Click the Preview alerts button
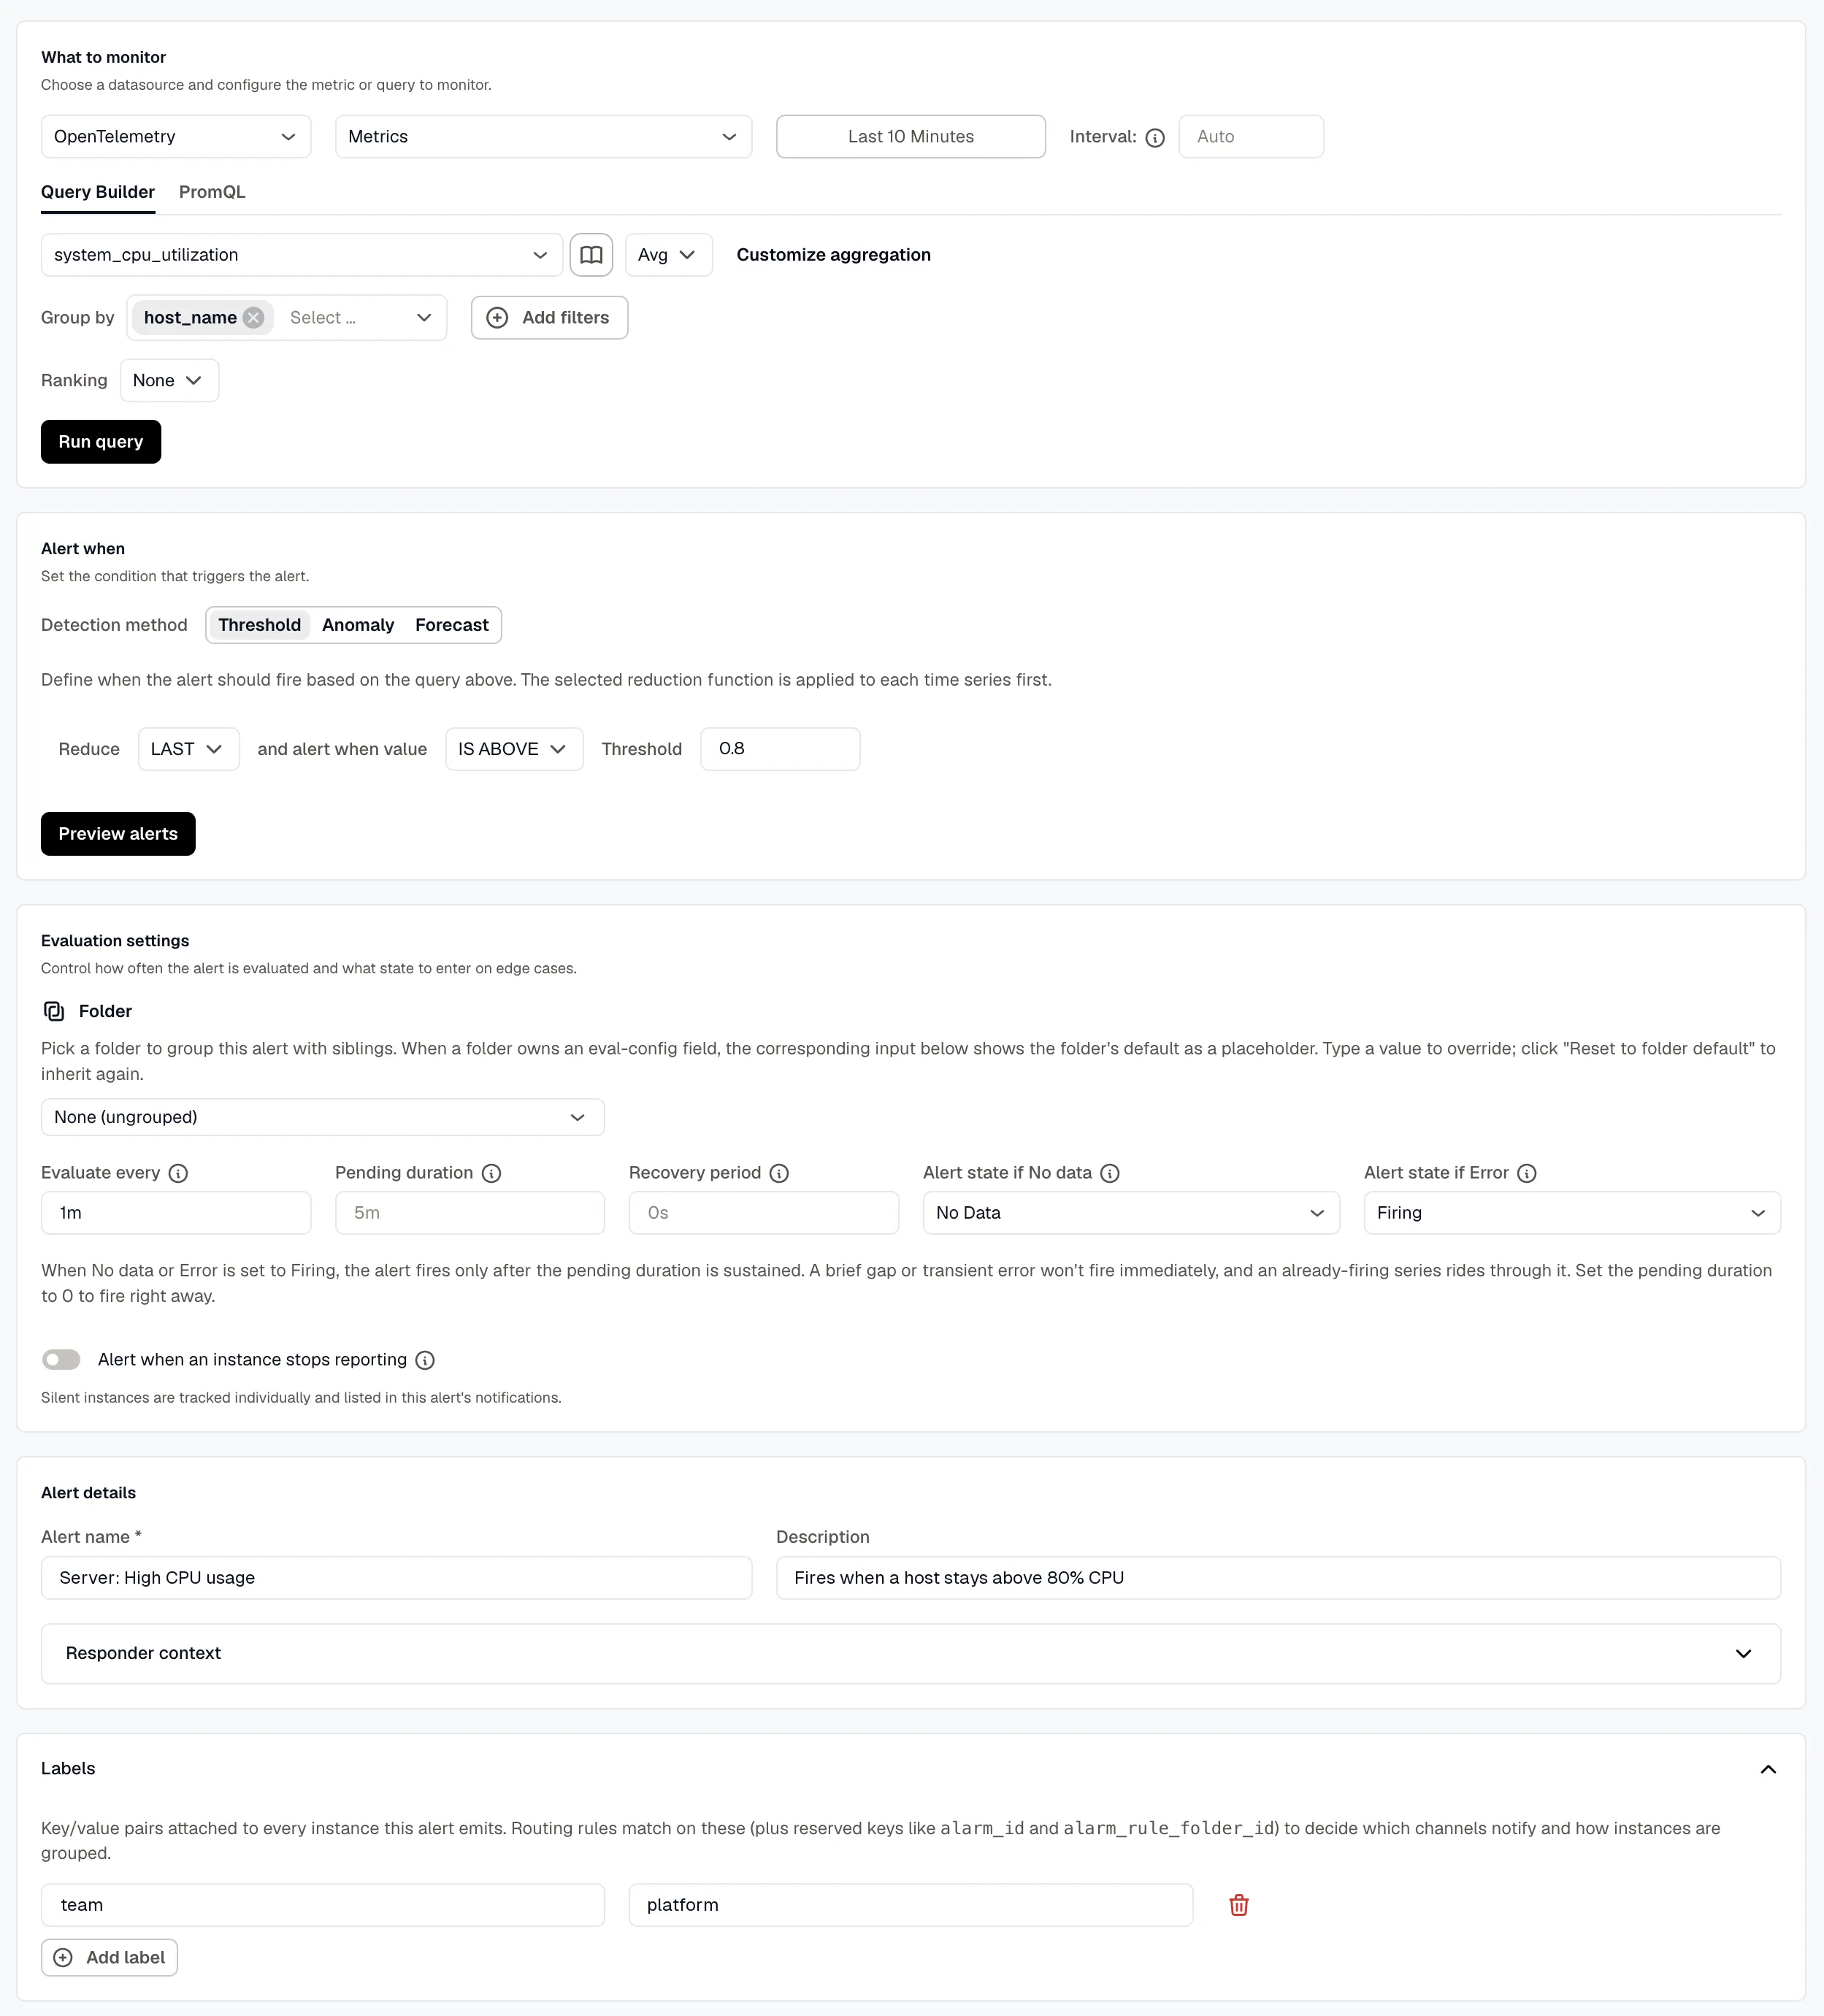1824x2016 pixels. 118,834
